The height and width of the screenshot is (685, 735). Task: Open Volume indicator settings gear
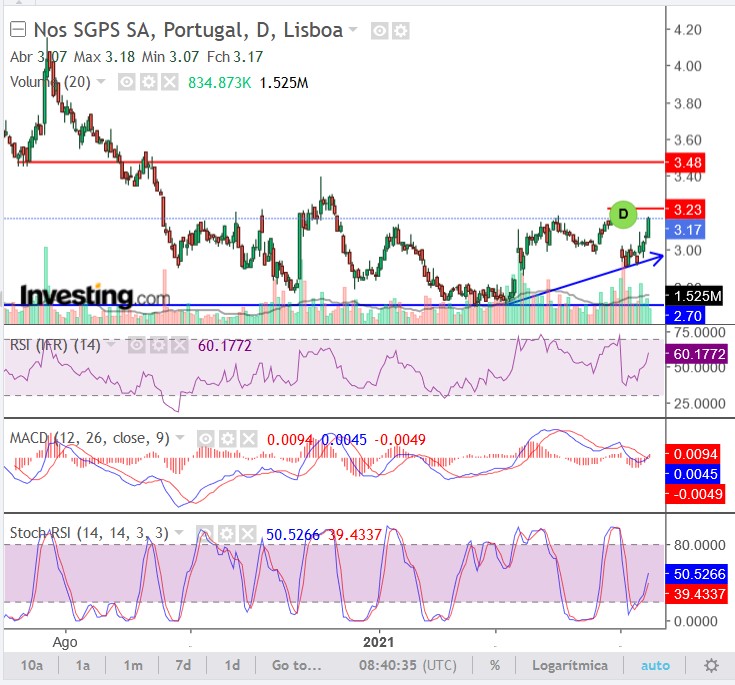tap(149, 83)
